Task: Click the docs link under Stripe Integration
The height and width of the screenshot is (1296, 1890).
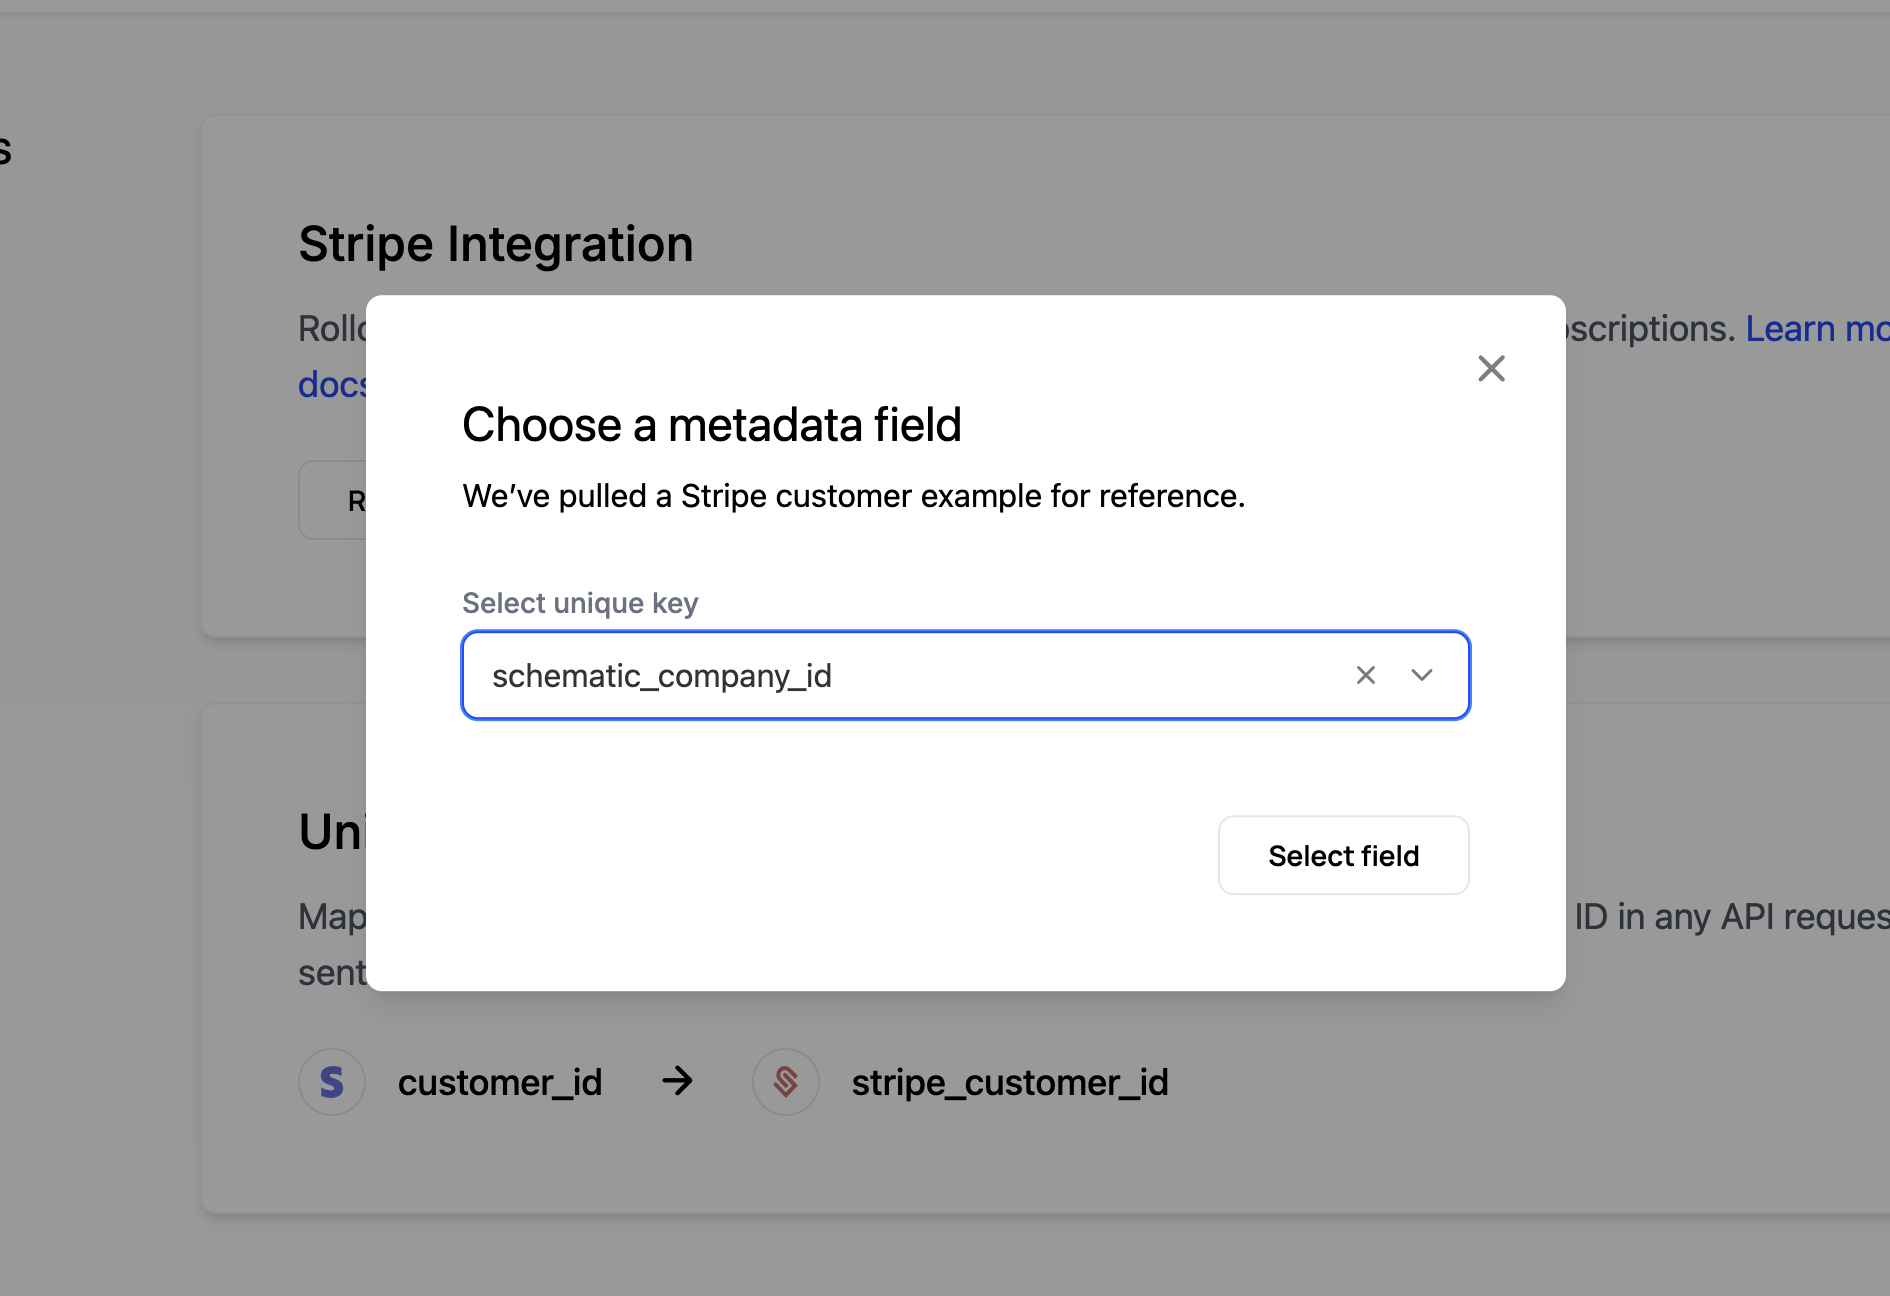Action: tap(332, 384)
